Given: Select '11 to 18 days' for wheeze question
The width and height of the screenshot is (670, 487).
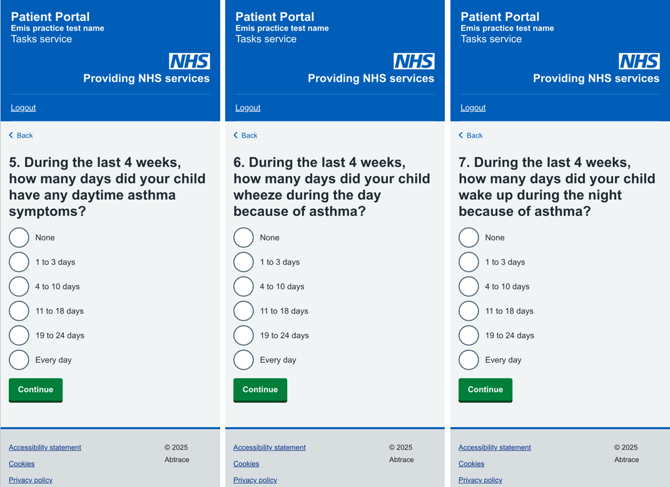Looking at the screenshot, I should [244, 311].
